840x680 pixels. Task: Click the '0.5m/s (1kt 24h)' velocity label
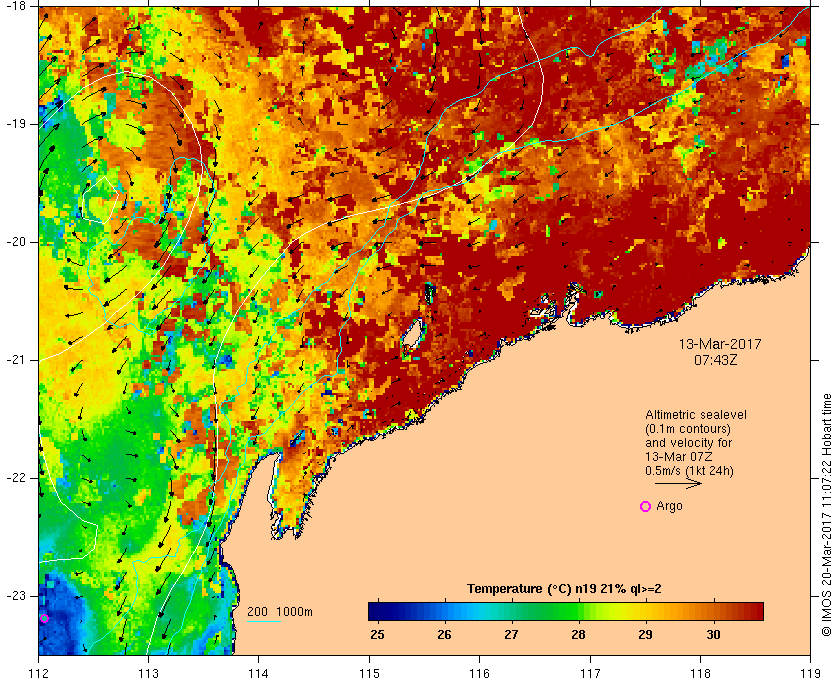click(689, 471)
